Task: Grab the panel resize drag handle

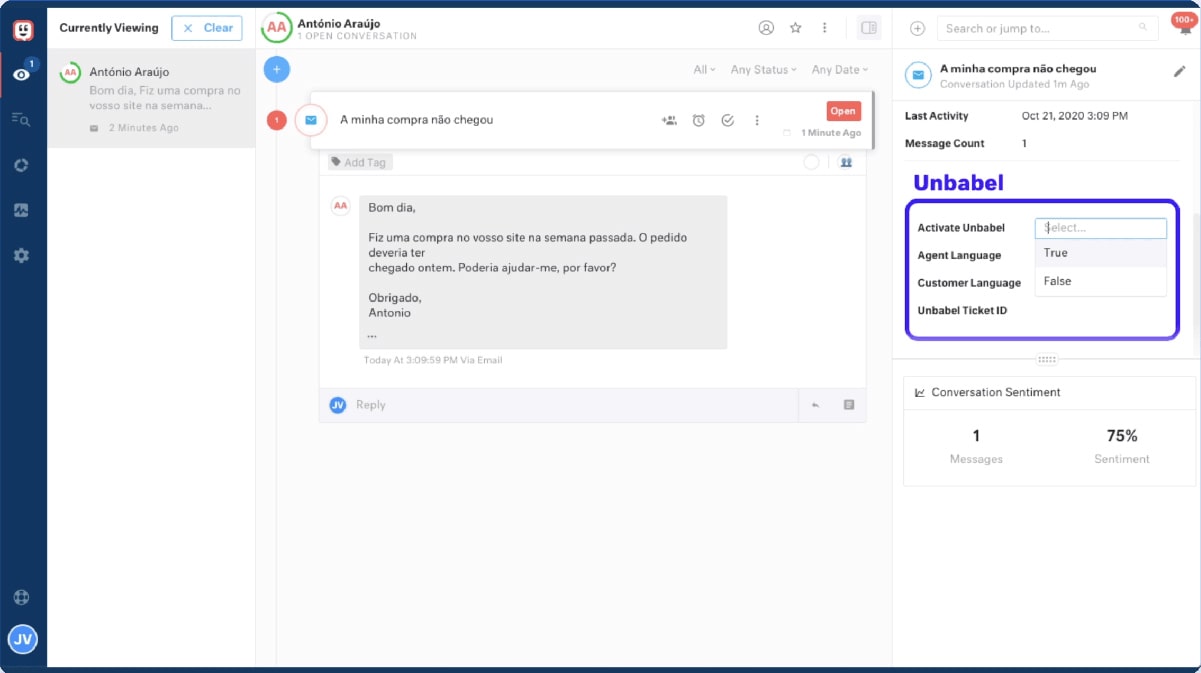Action: click(1047, 359)
